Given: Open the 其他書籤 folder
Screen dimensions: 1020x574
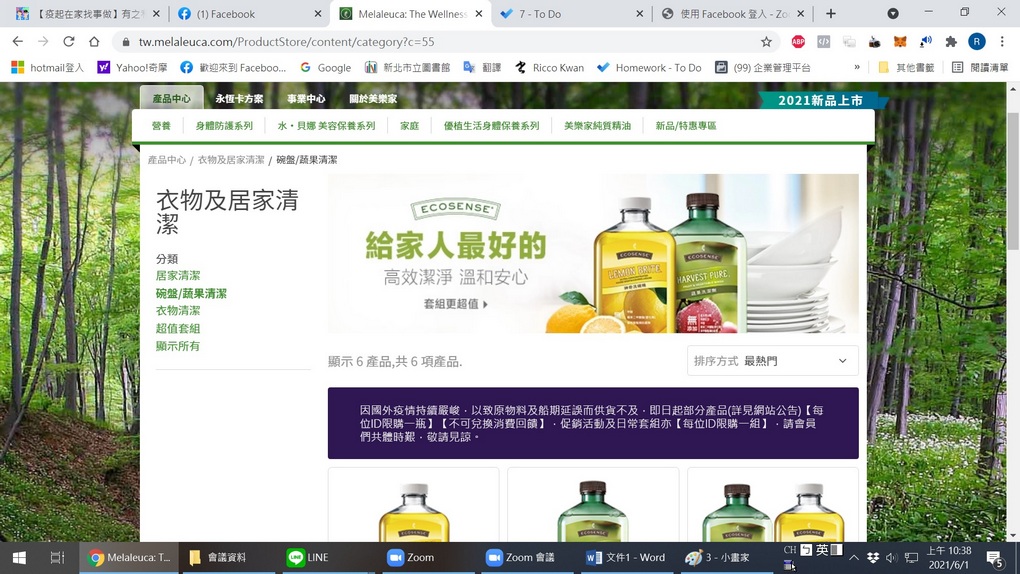Looking at the screenshot, I should (x=906, y=68).
